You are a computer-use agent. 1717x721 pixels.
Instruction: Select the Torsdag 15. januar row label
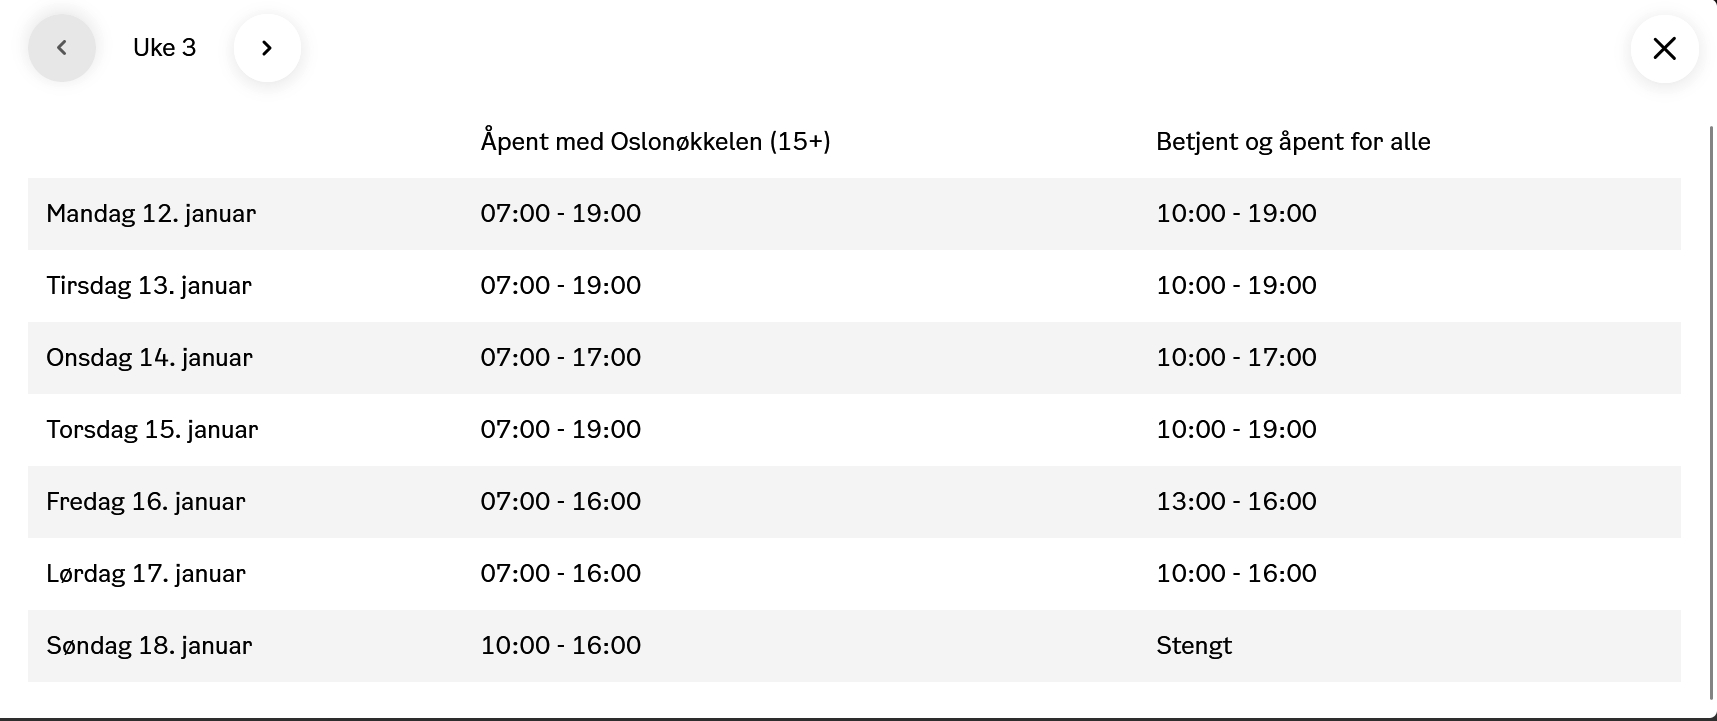[x=152, y=430]
